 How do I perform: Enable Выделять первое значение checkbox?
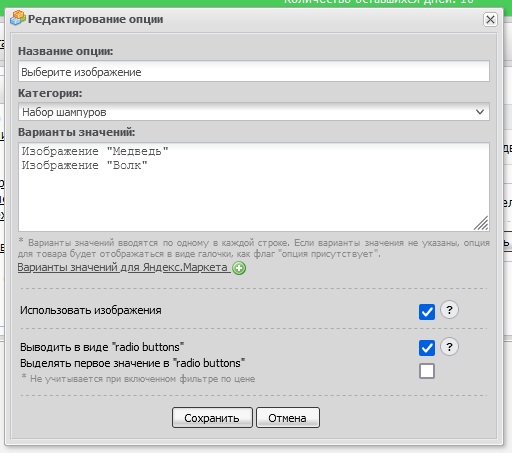(427, 371)
